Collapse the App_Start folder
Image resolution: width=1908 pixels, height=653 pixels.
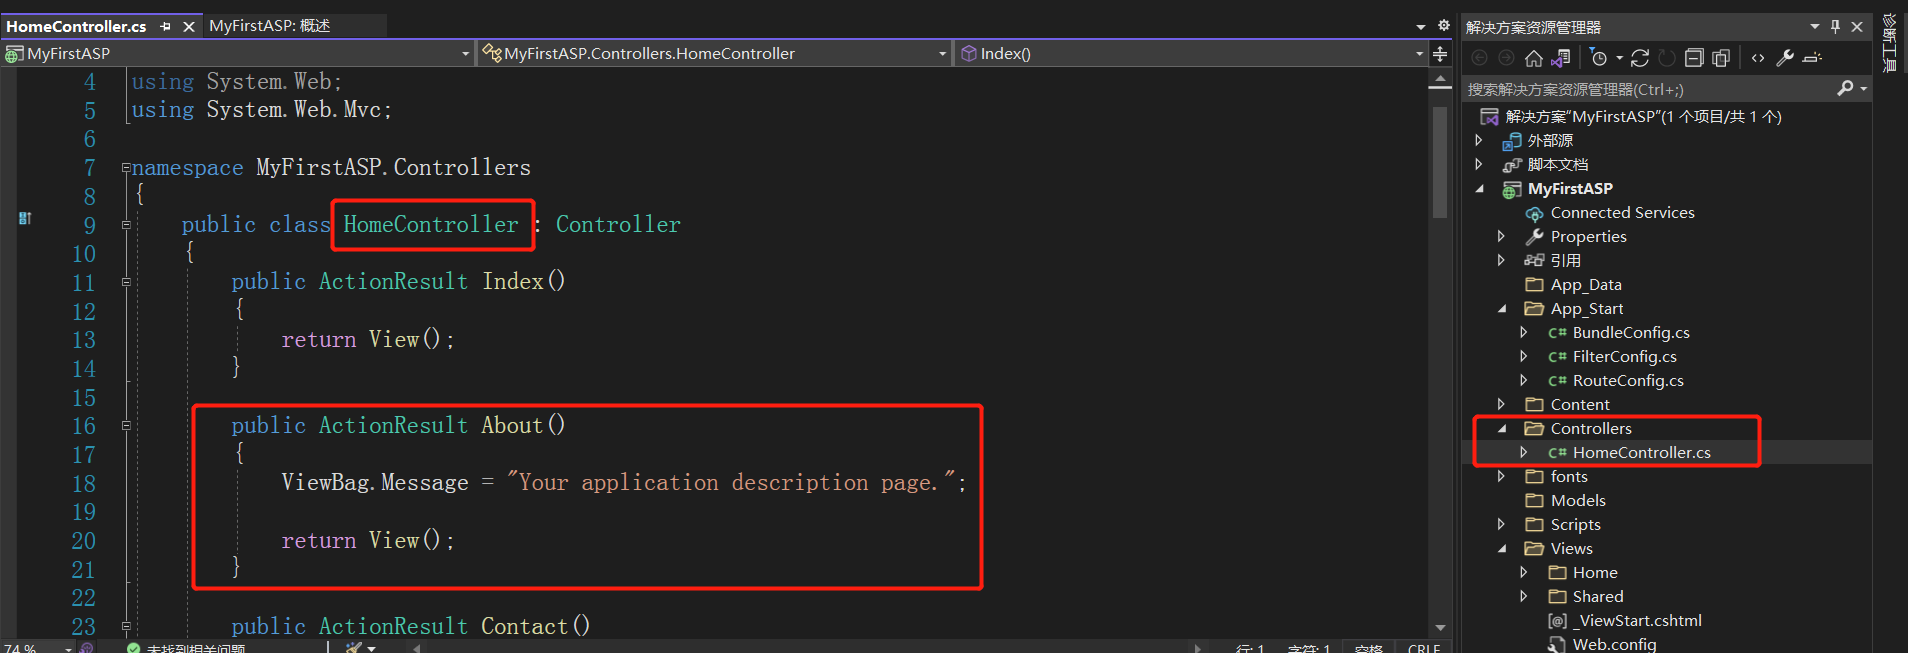click(x=1502, y=309)
